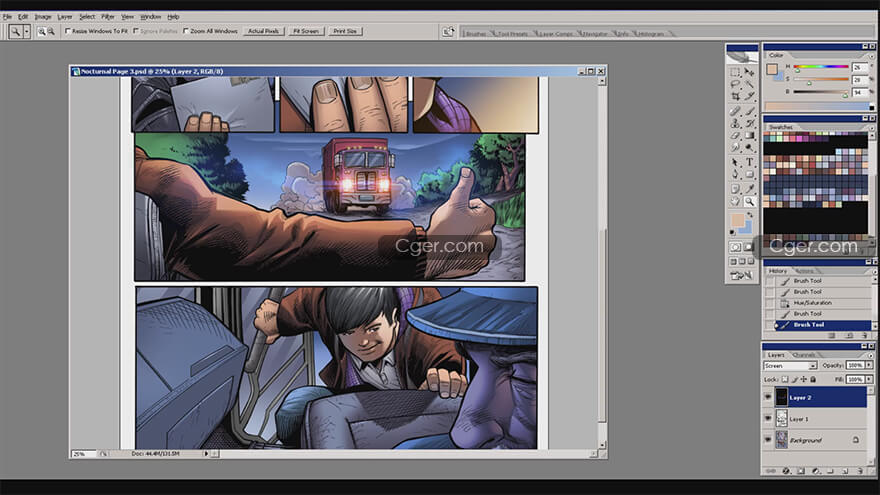Select the Brush tool in toolbox
The image size is (880, 495).
pos(749,111)
